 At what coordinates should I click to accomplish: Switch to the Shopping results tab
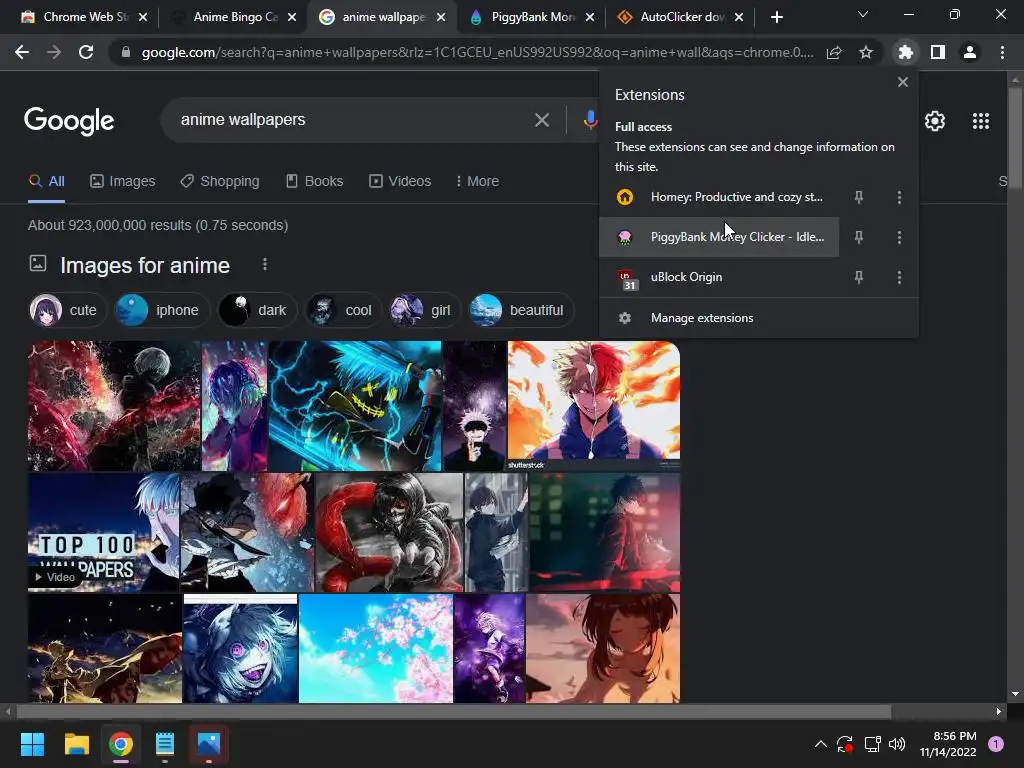pyautogui.click(x=220, y=182)
